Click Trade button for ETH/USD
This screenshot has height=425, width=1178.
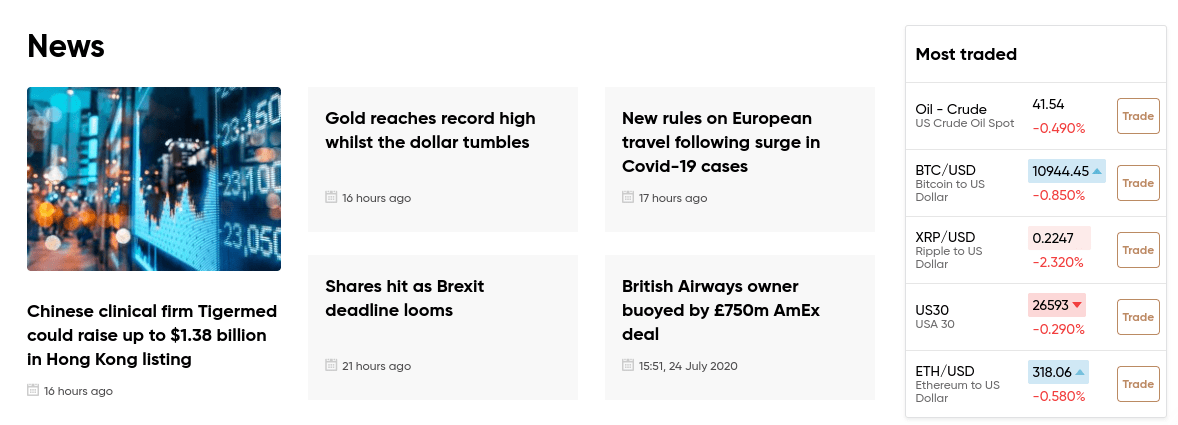[1137, 384]
